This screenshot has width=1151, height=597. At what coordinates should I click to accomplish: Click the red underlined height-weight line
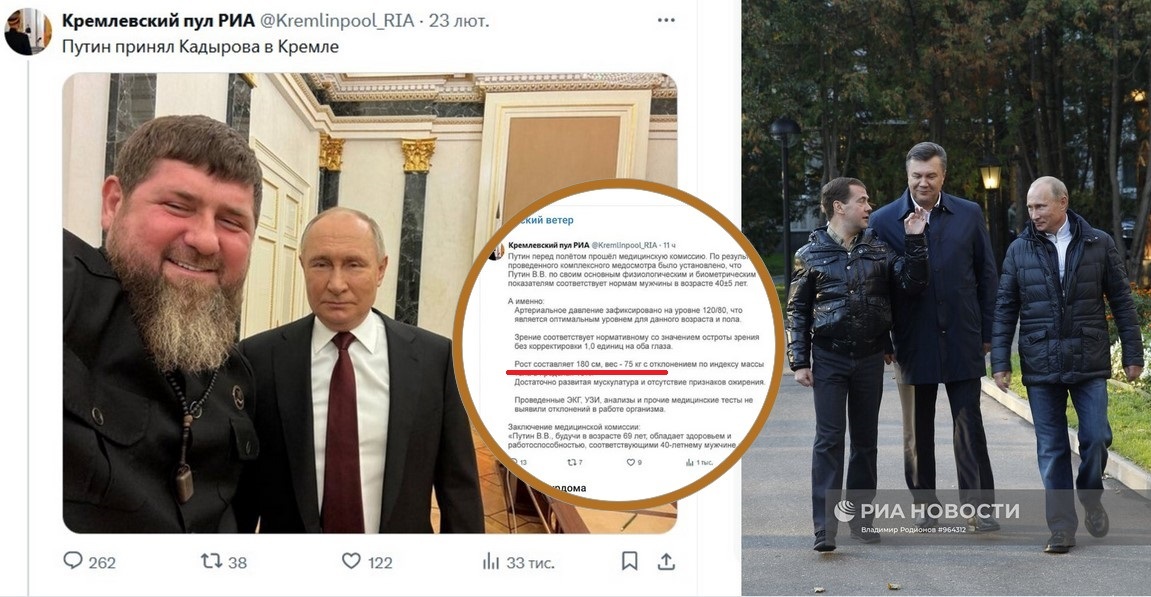coord(639,364)
